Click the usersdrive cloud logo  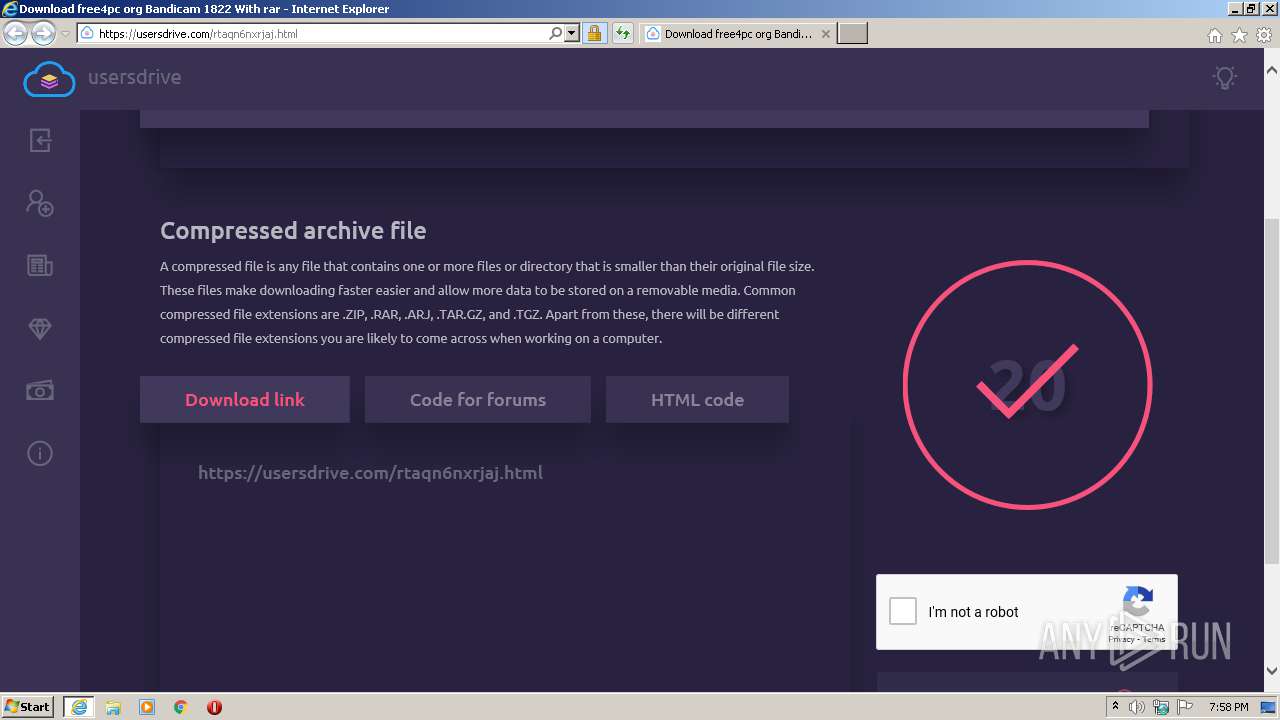[x=49, y=79]
